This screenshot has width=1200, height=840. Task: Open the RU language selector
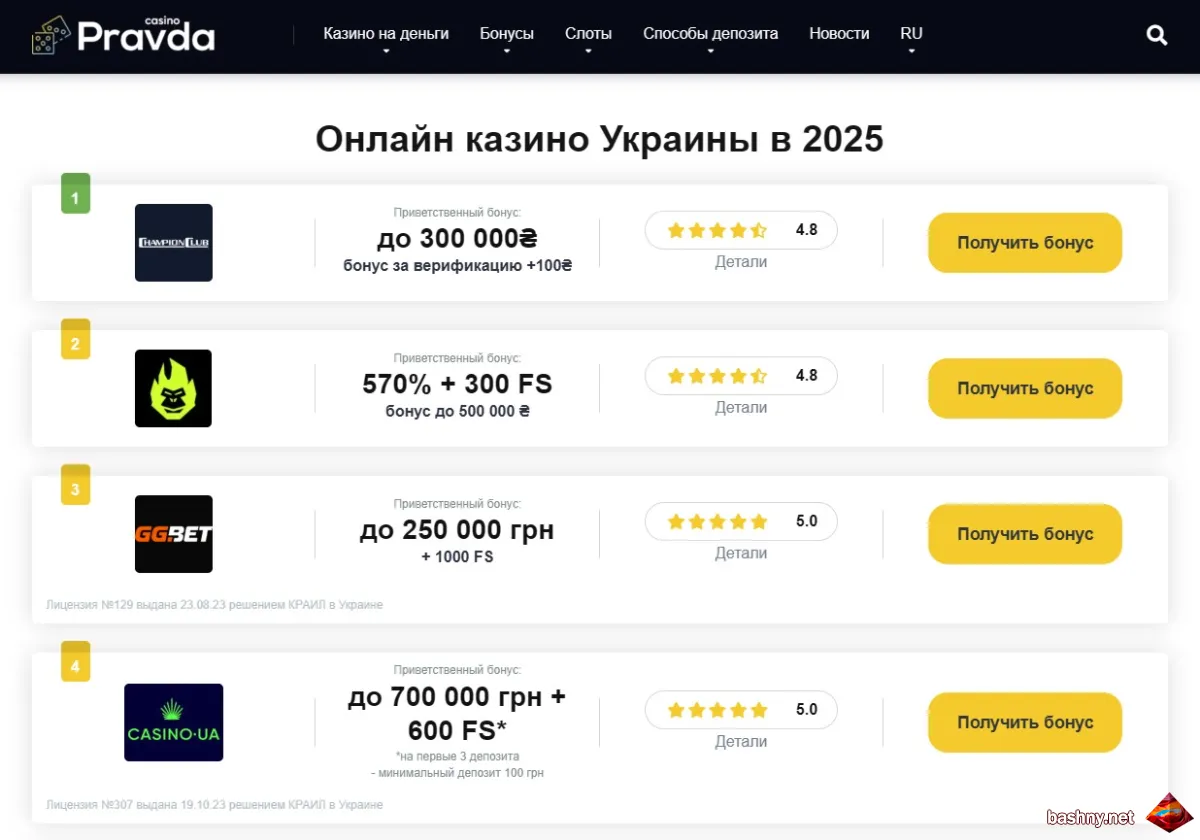pos(911,34)
